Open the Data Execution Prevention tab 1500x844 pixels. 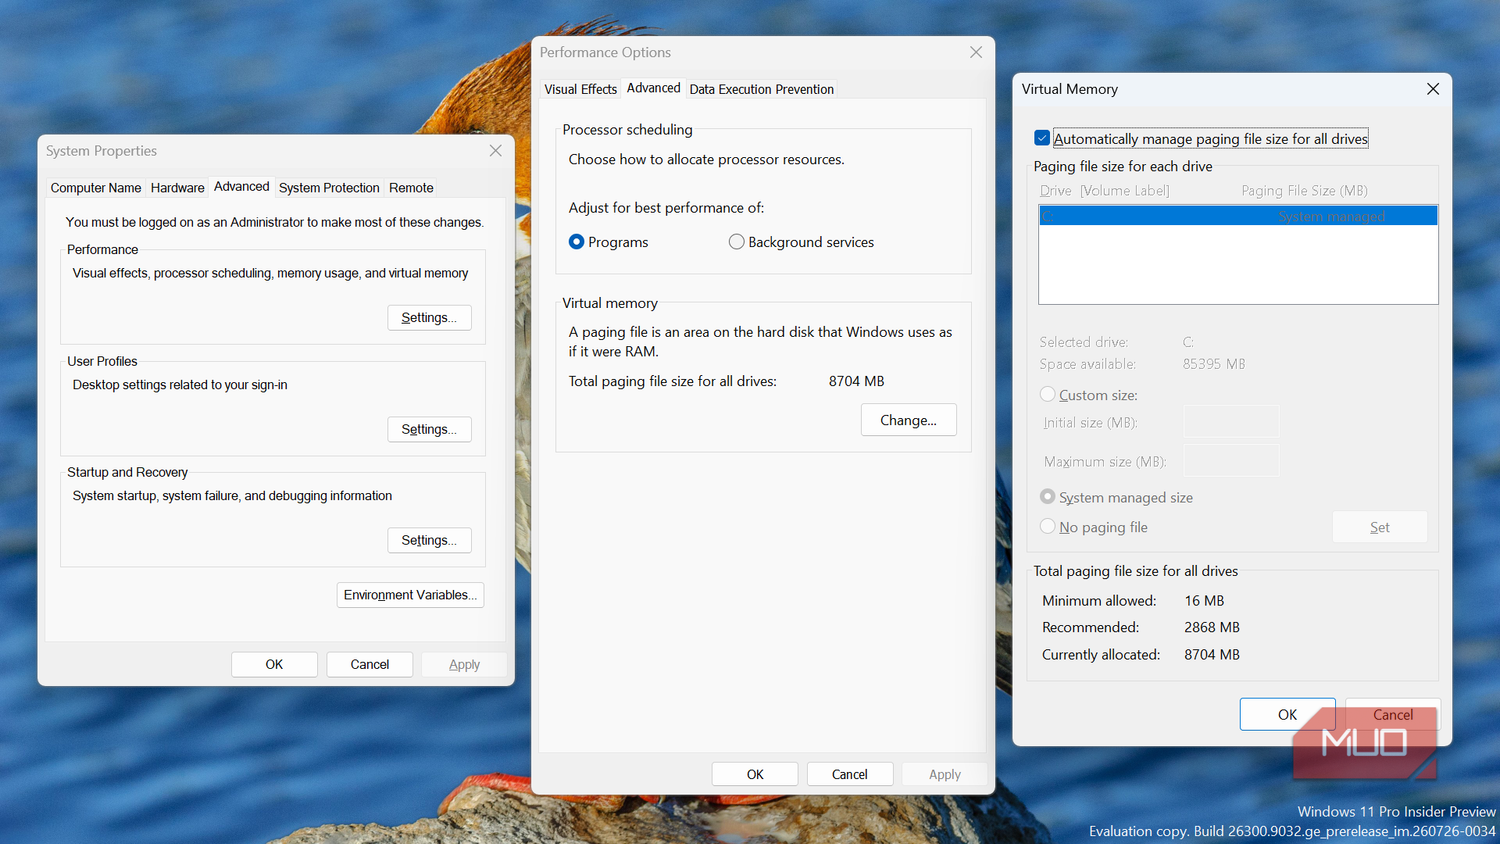761,89
